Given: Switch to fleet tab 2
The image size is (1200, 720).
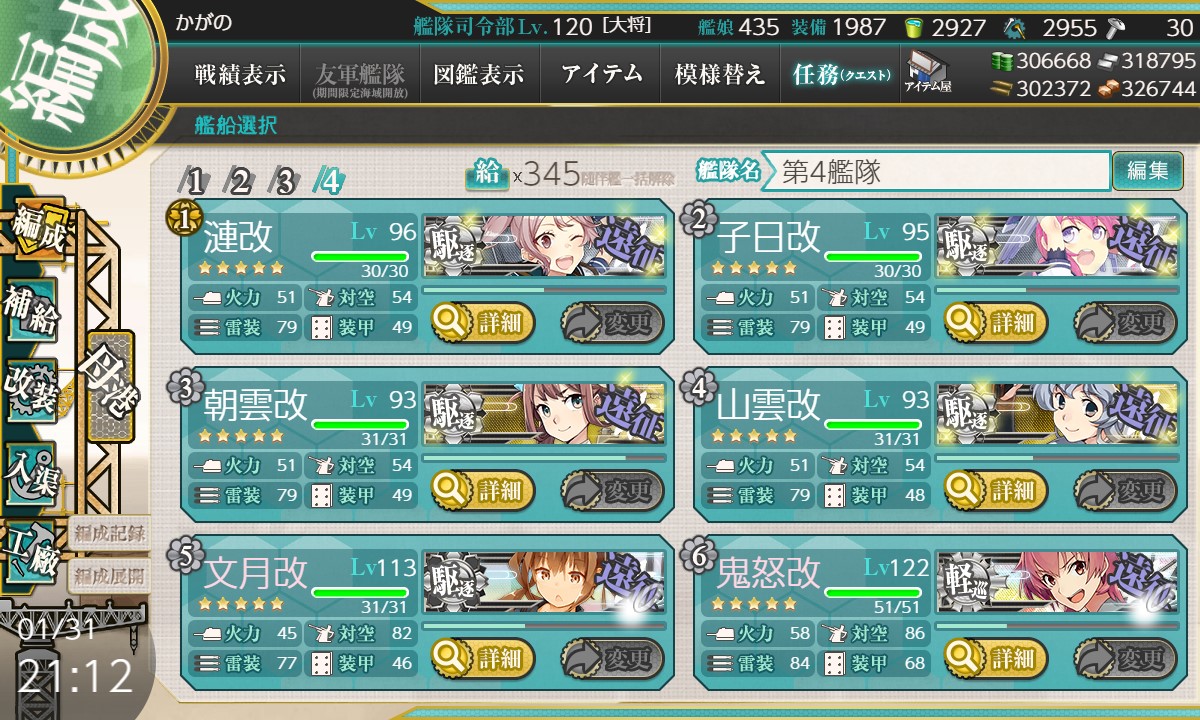Looking at the screenshot, I should tap(241, 181).
